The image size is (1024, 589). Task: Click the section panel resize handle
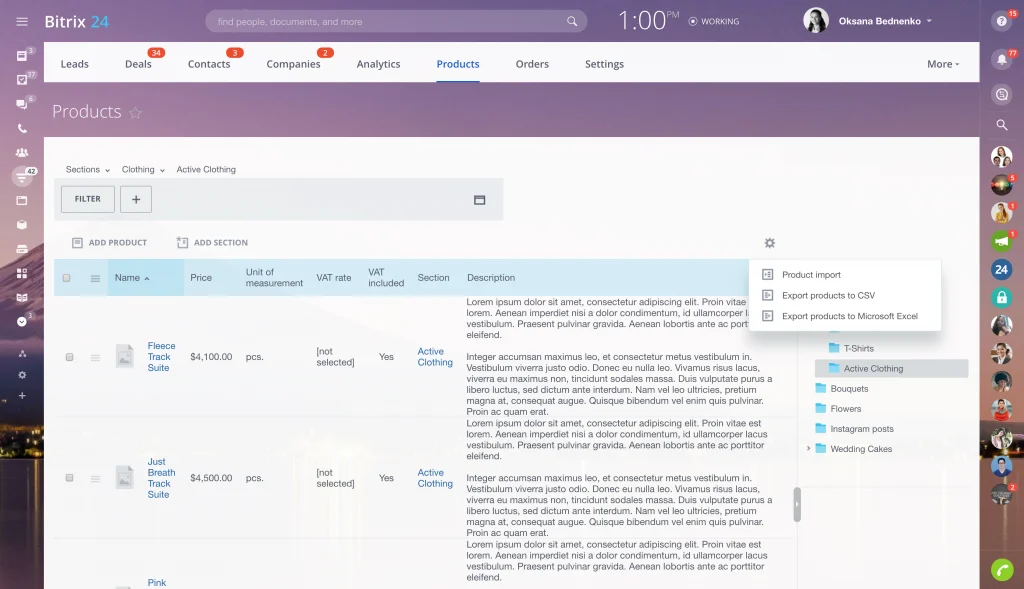tap(797, 505)
